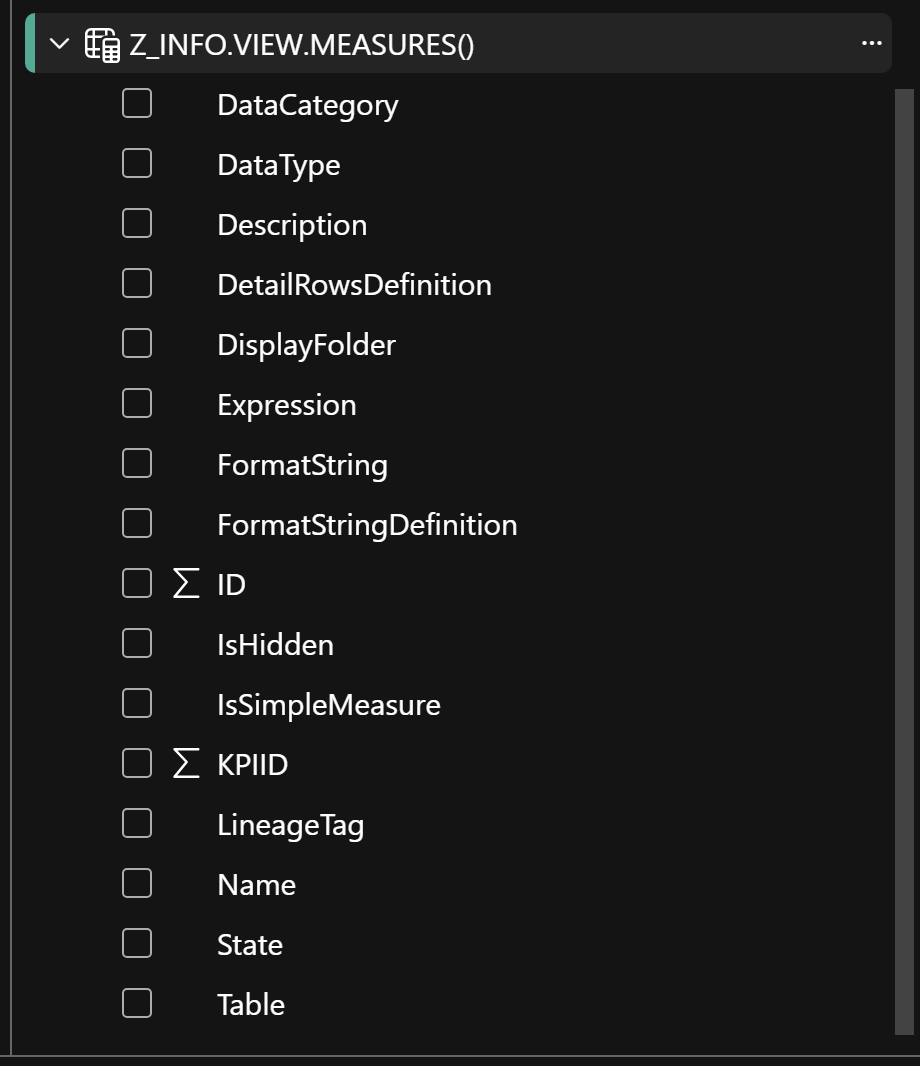Click the LineageTag field name
The image size is (920, 1066).
point(290,825)
